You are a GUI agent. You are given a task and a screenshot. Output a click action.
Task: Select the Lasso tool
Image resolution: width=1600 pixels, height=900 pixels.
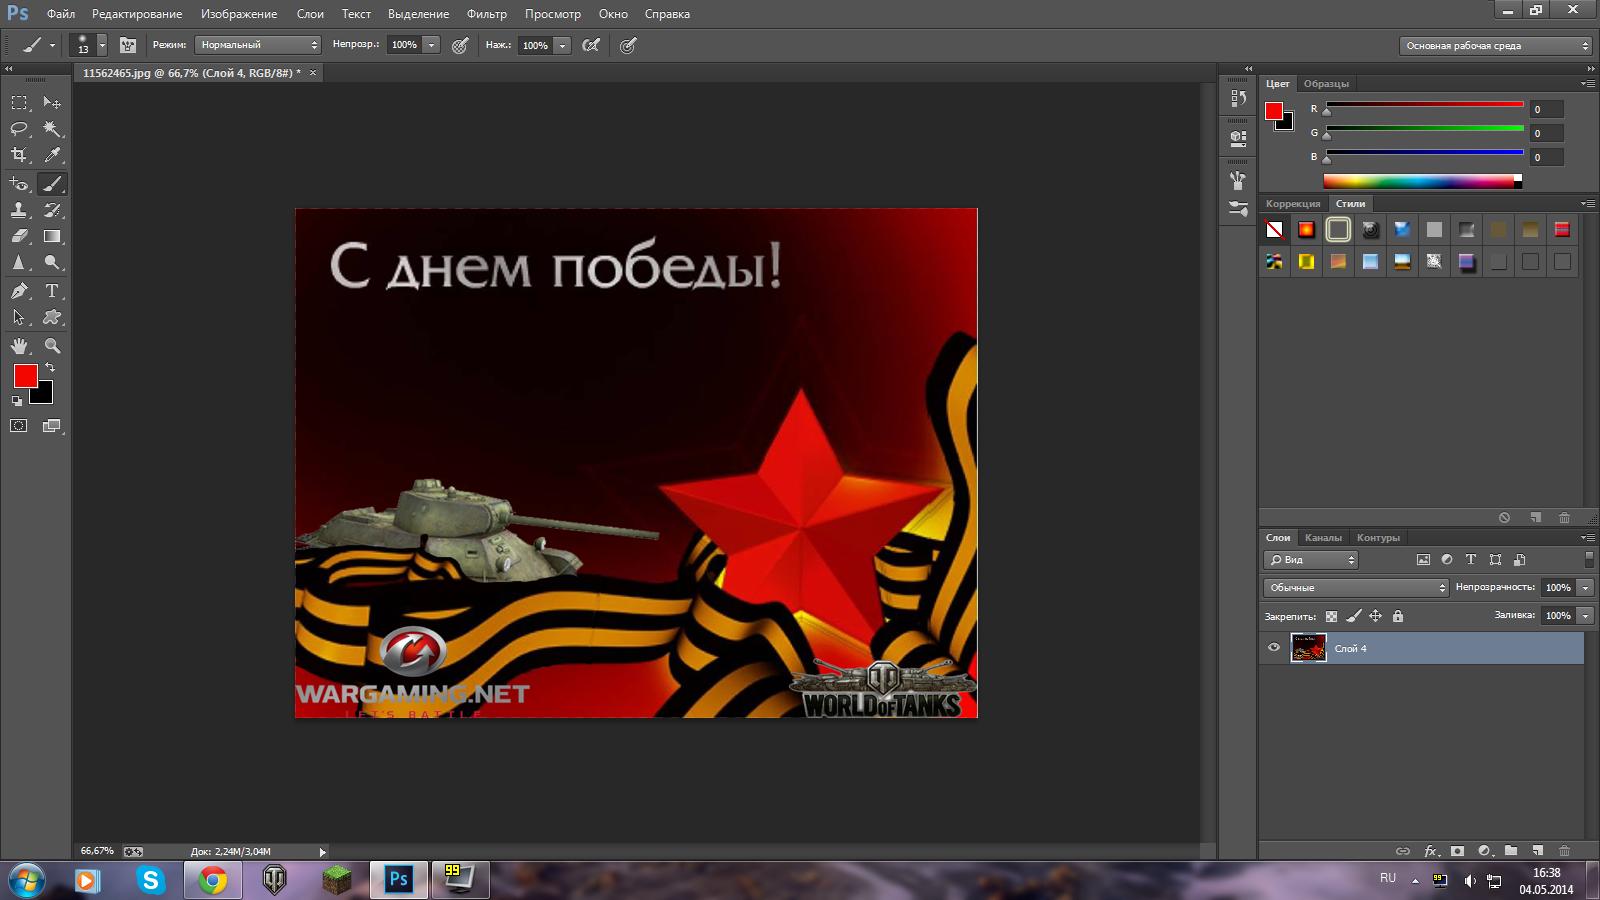(x=19, y=129)
